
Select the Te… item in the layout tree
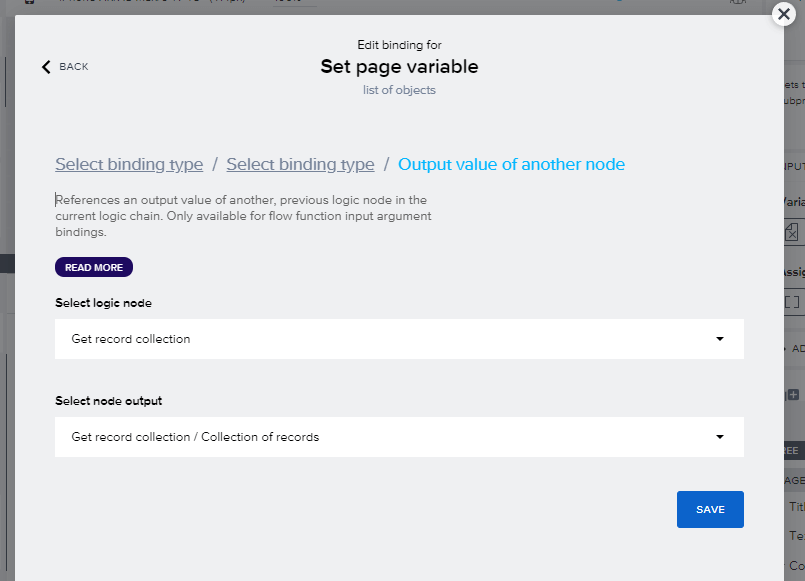(796, 536)
